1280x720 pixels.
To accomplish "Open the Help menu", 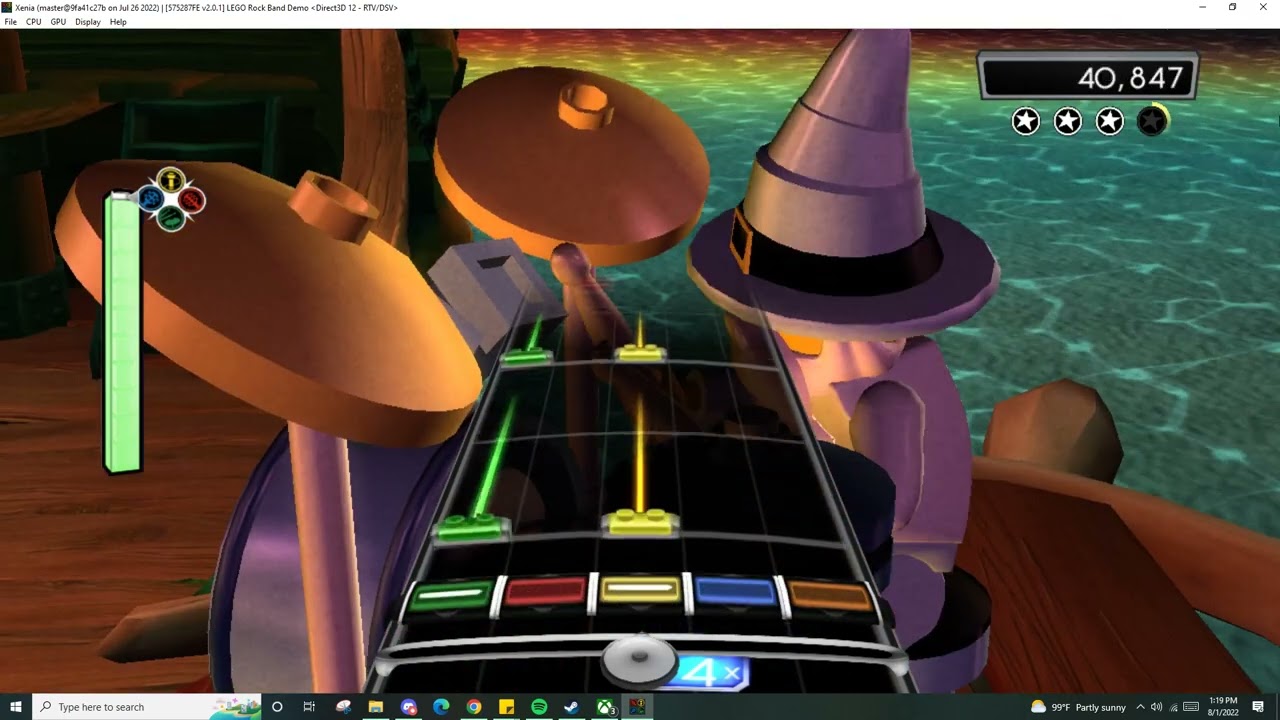I will point(118,22).
